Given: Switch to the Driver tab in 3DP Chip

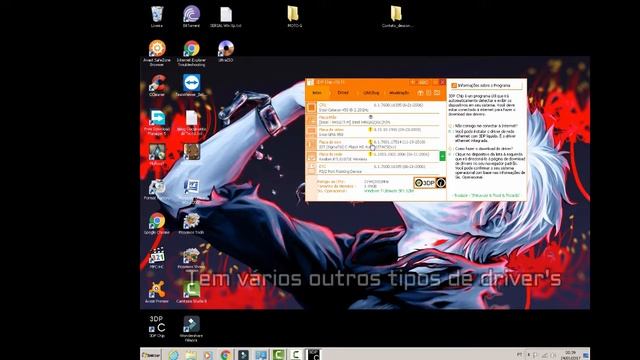Looking at the screenshot, I should click(343, 93).
